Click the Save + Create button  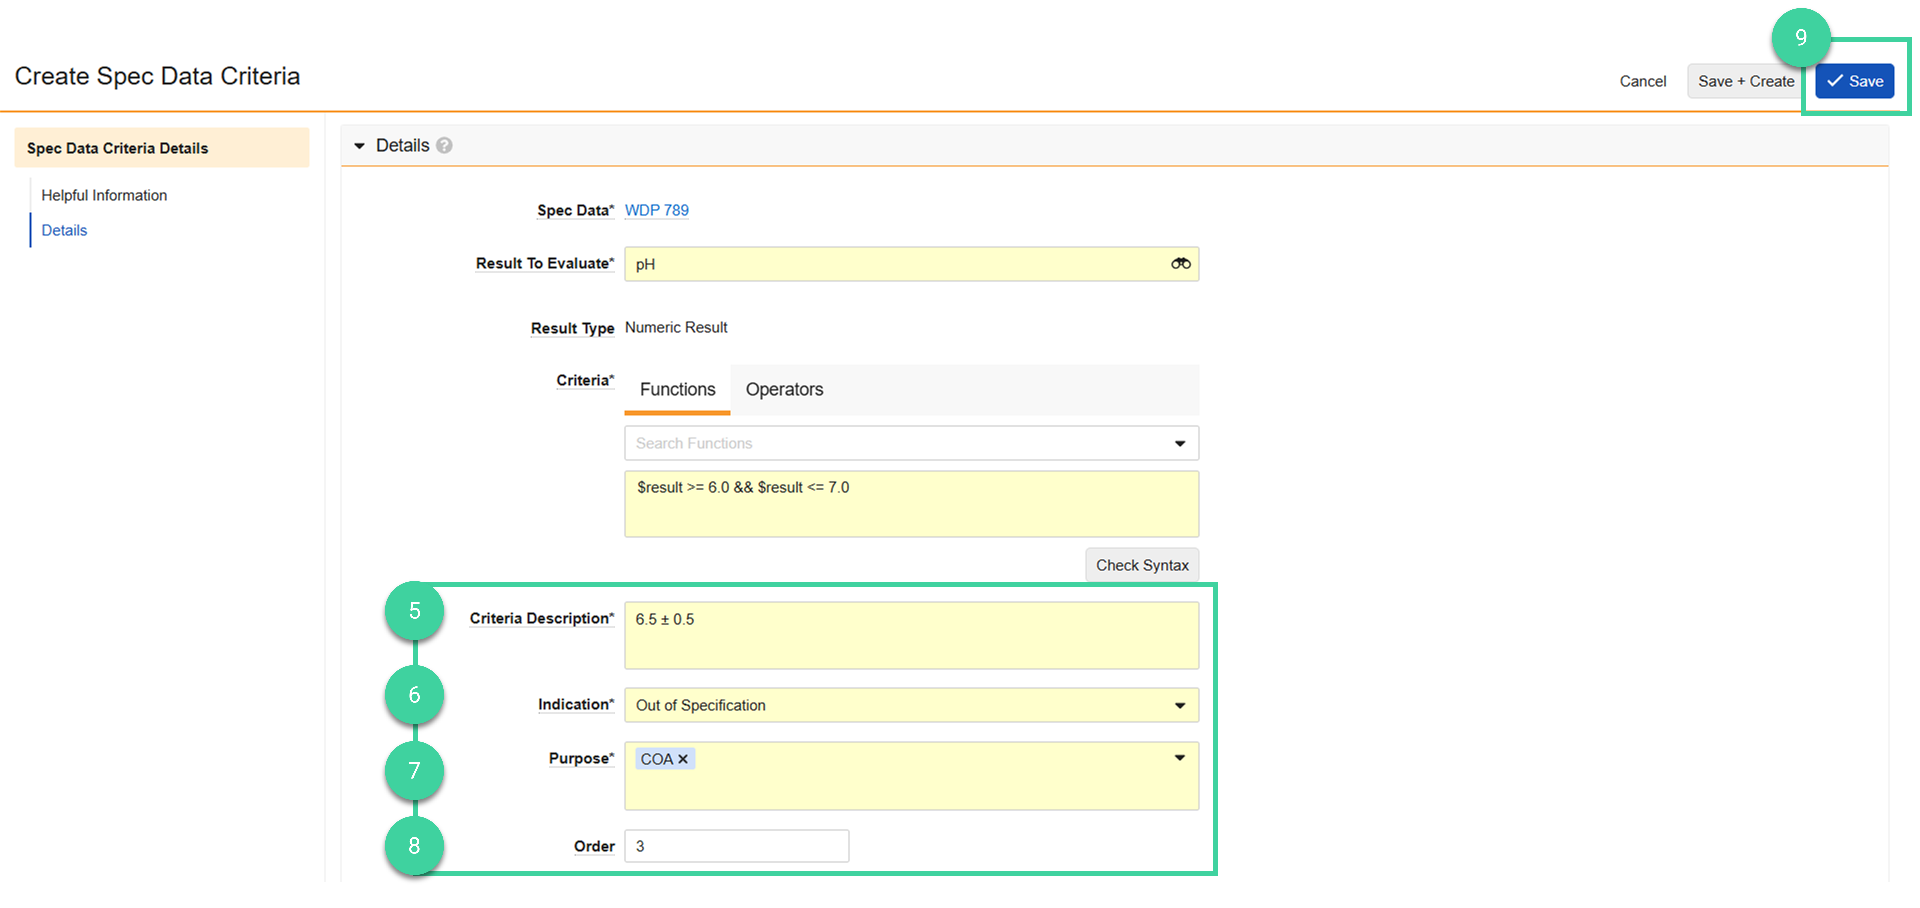[x=1745, y=82]
